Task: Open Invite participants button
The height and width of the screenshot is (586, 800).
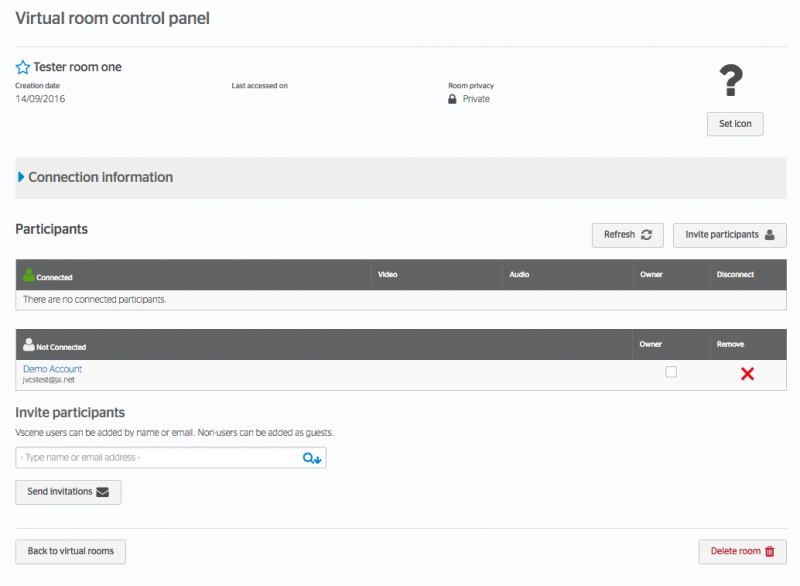Action: point(730,235)
